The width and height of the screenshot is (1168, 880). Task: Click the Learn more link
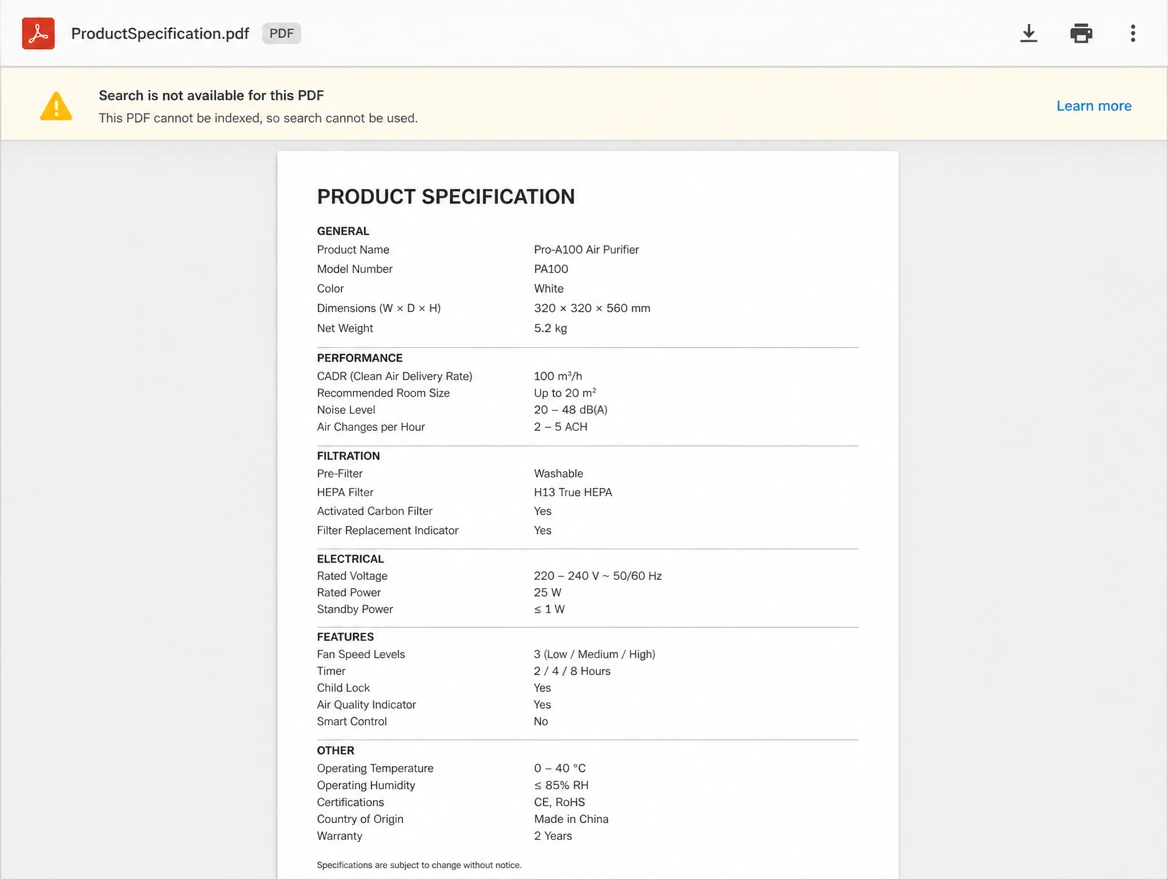pos(1094,106)
